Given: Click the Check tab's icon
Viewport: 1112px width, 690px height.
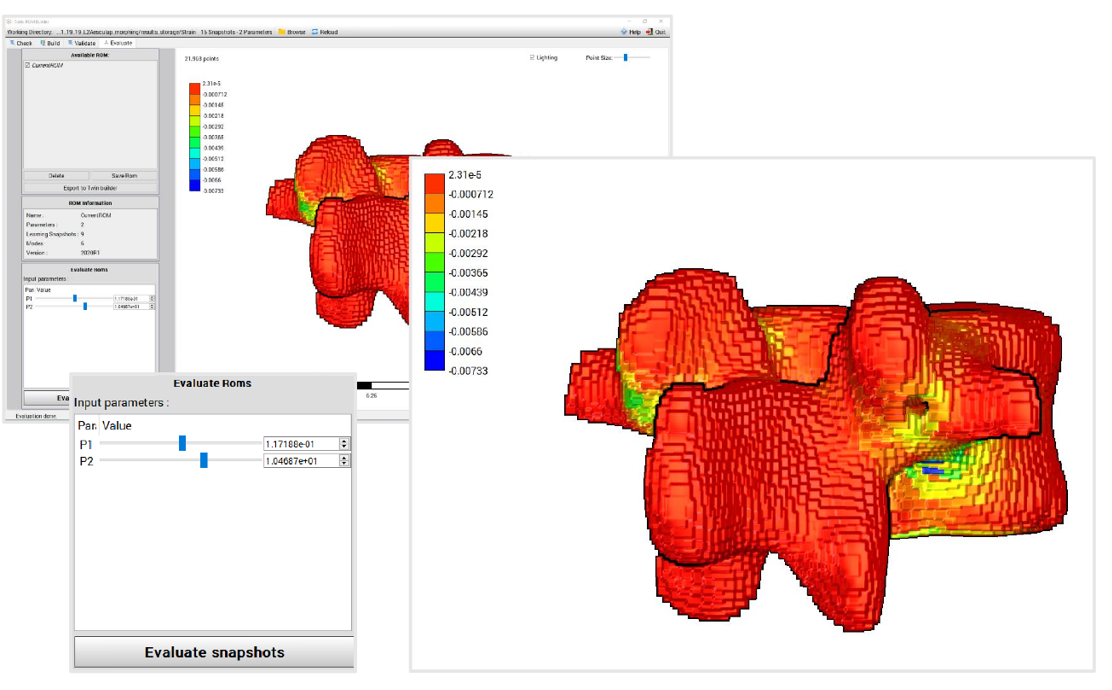Looking at the screenshot, I should point(13,43).
